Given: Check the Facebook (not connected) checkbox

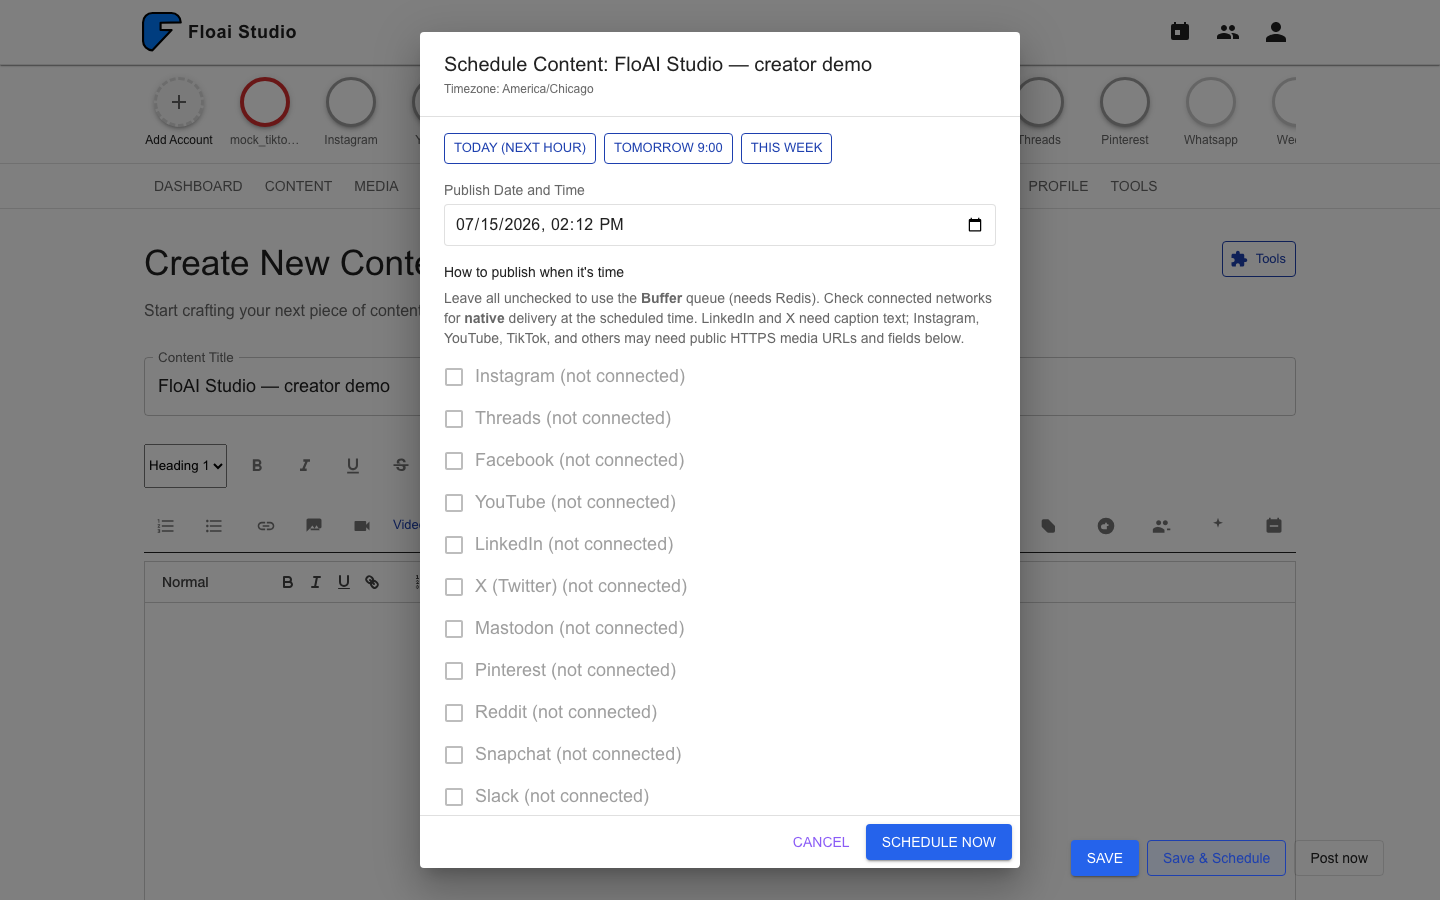Looking at the screenshot, I should coord(454,461).
